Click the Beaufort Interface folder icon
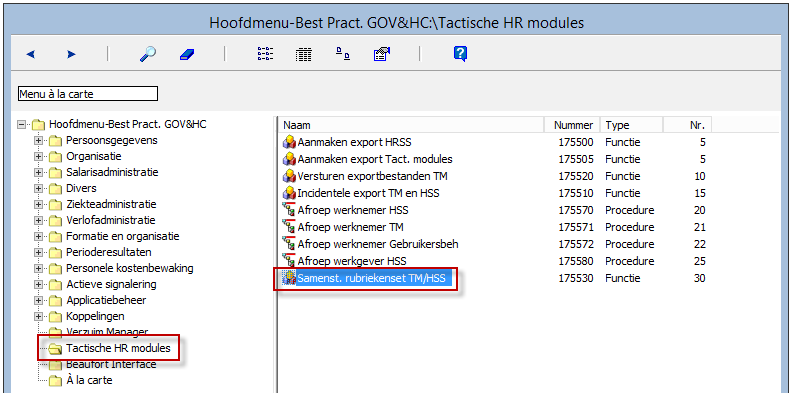 click(x=56, y=365)
